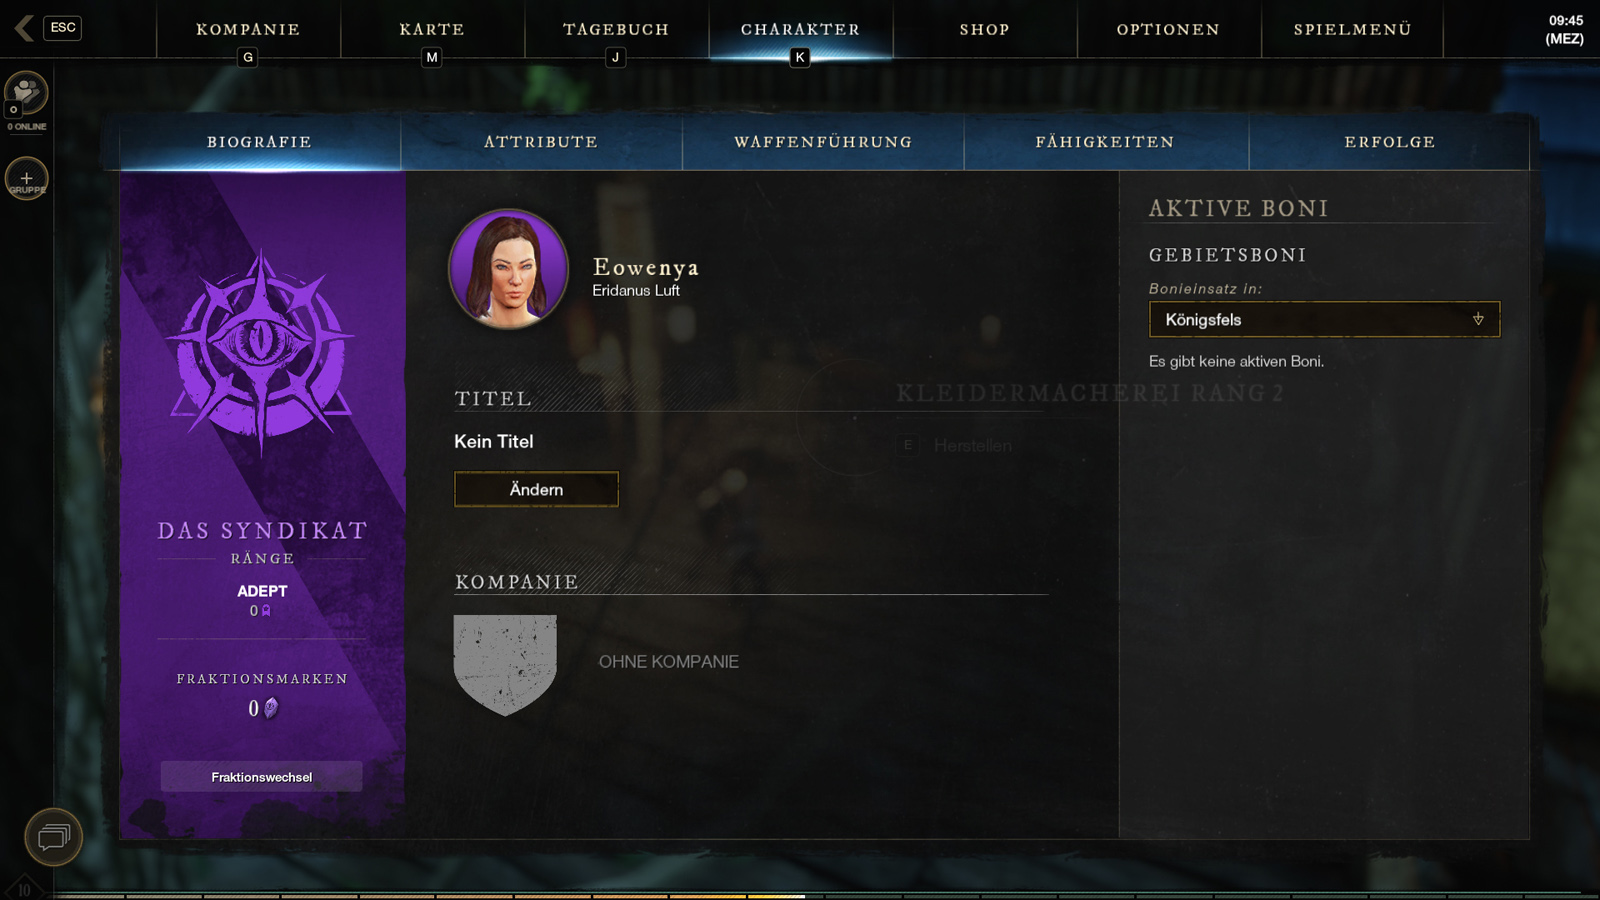This screenshot has width=1600, height=900.
Task: Click the Königsfels dropdown arrow
Action: (x=1478, y=319)
